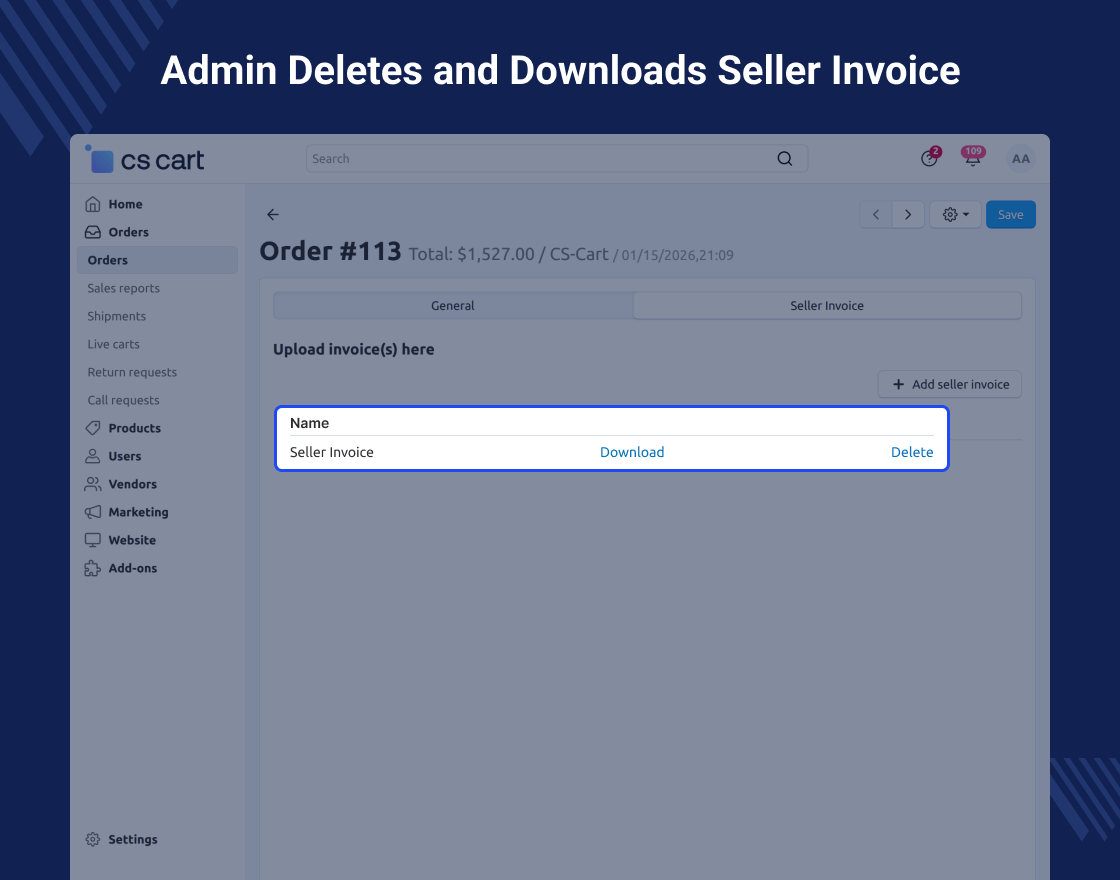Click the CS-Cart logo
Screen dimensions: 1120x880
(x=145, y=160)
